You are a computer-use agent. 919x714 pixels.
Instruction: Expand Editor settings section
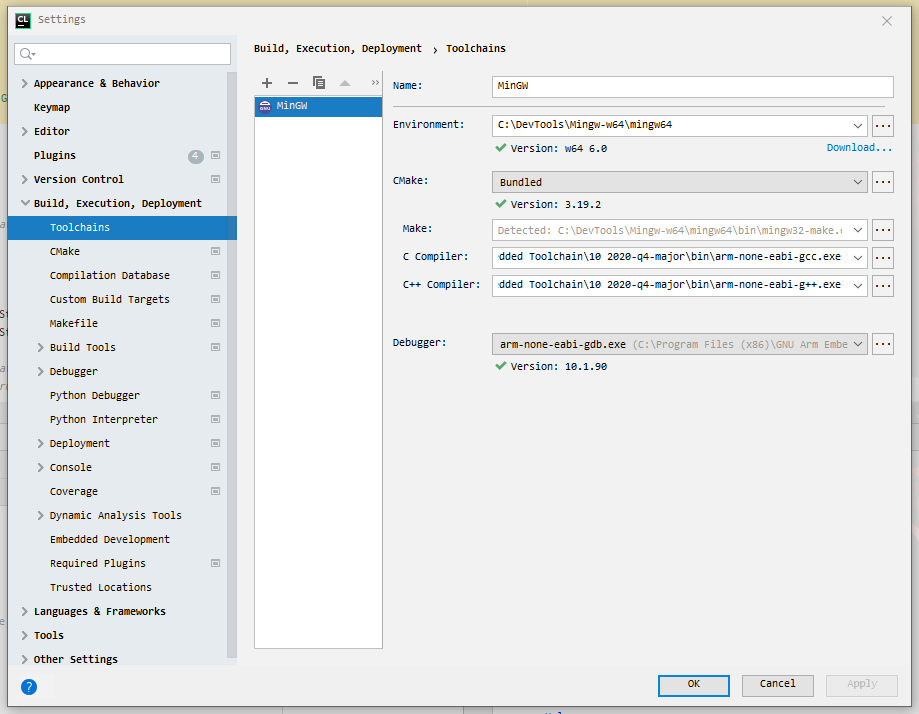tap(25, 131)
